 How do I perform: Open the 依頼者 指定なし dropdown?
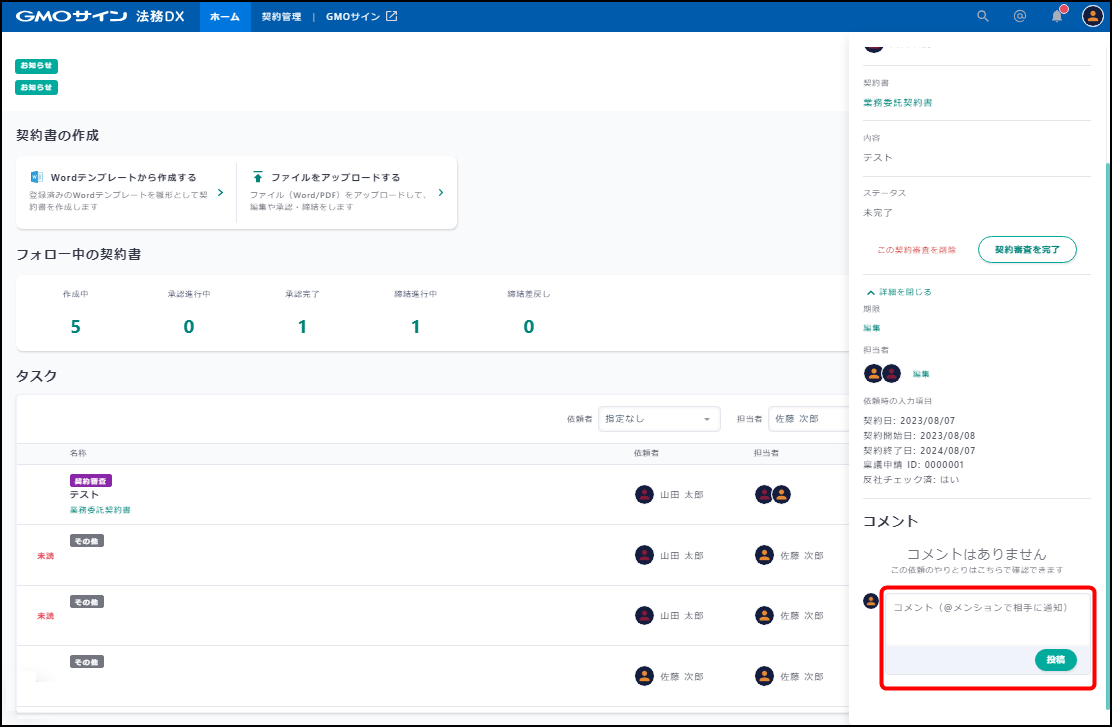(x=659, y=419)
